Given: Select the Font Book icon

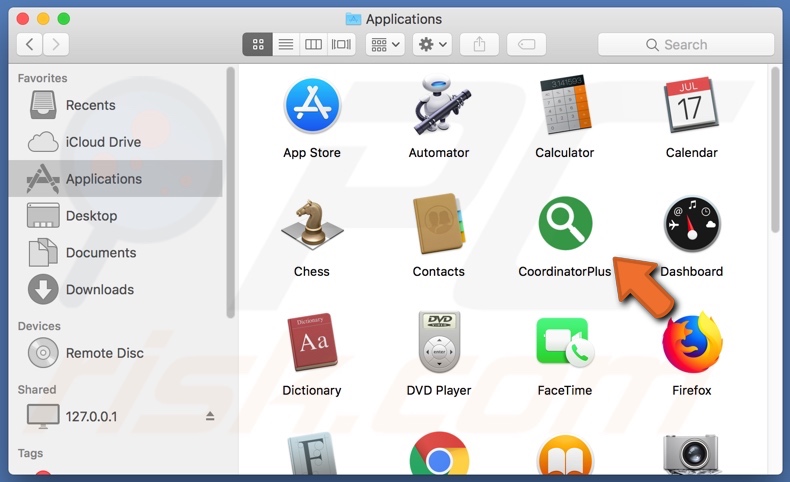Looking at the screenshot, I should pos(312,454).
